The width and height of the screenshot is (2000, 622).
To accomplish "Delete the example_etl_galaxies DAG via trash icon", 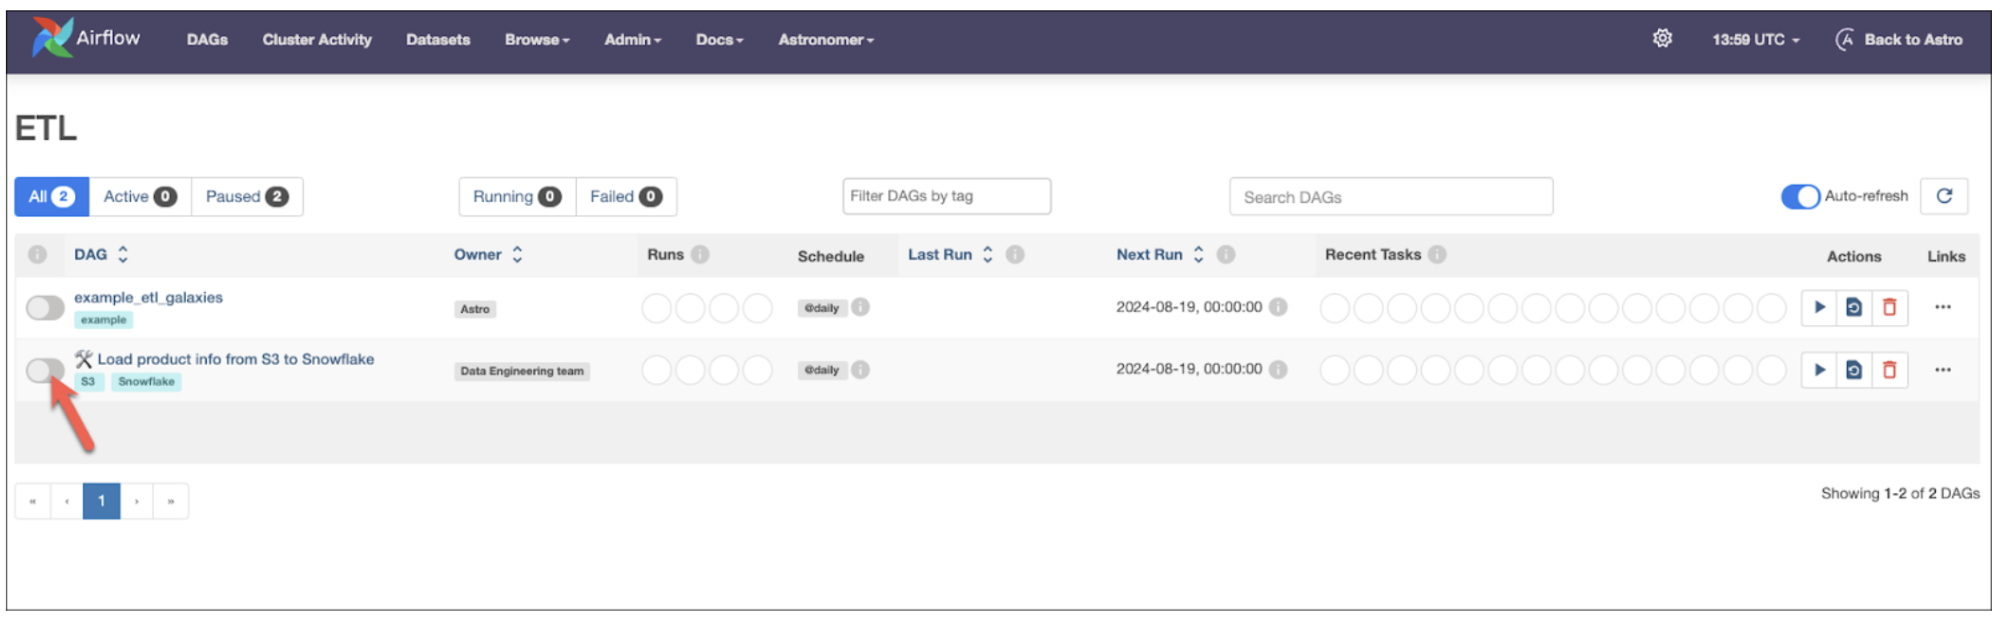I will pyautogui.click(x=1889, y=307).
